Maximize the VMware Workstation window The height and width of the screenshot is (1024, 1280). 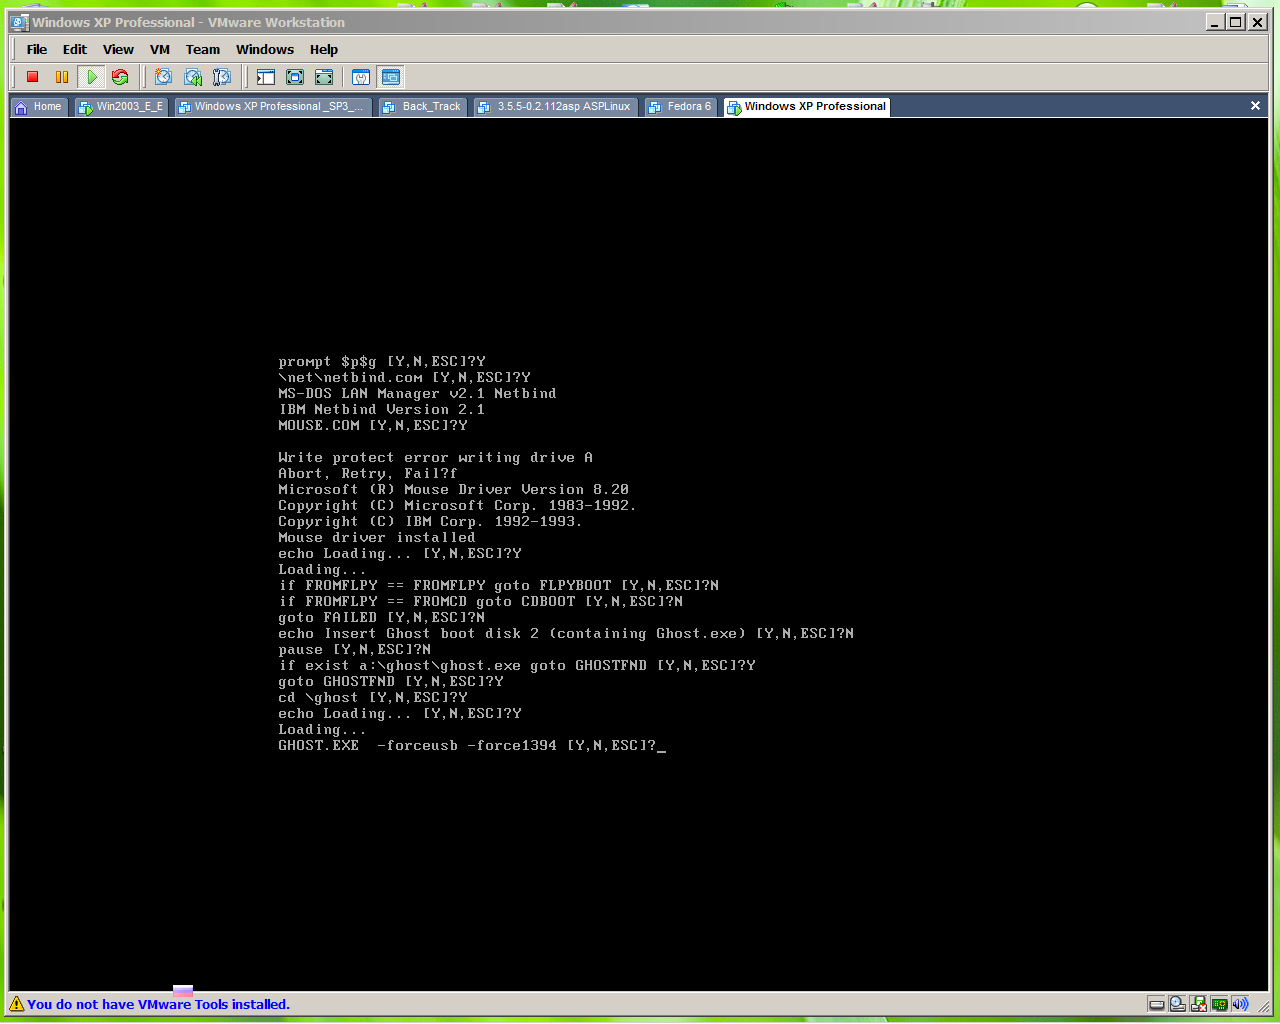click(1236, 22)
